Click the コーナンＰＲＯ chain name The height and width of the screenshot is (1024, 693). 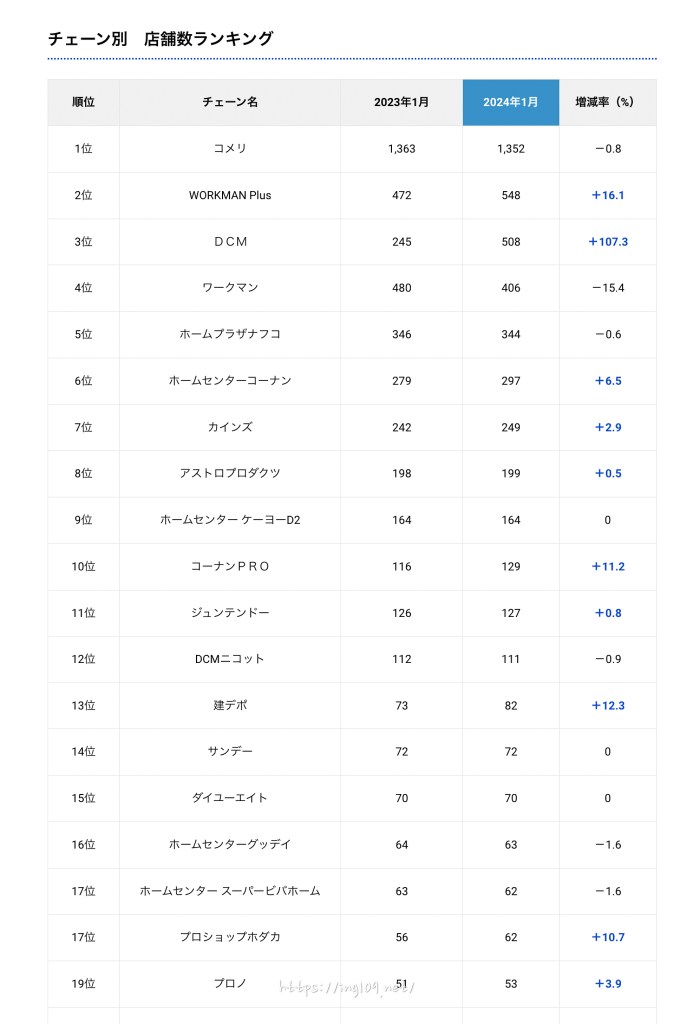(230, 566)
